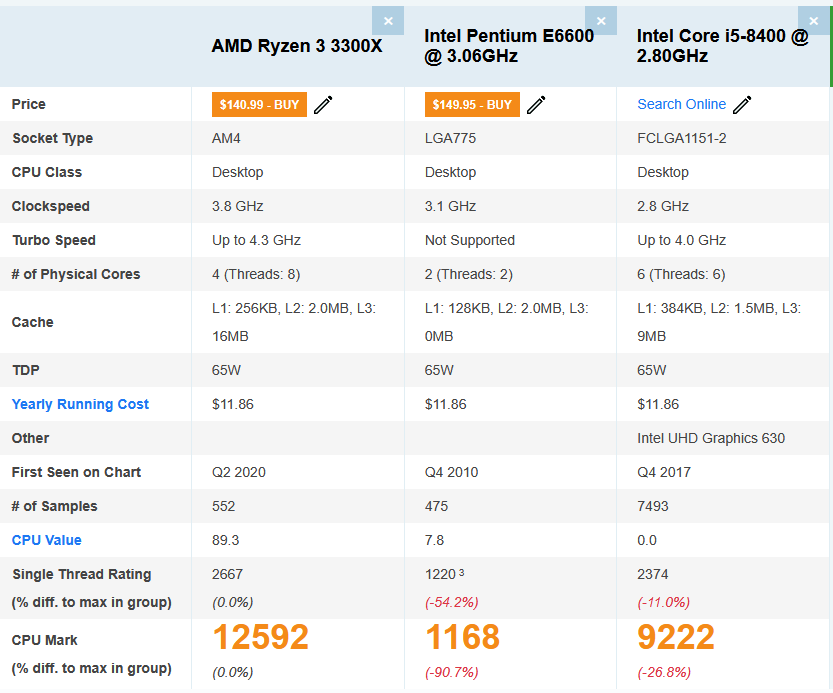The height and width of the screenshot is (693, 833).
Task: Click the # of Samples row label
Action: point(55,506)
